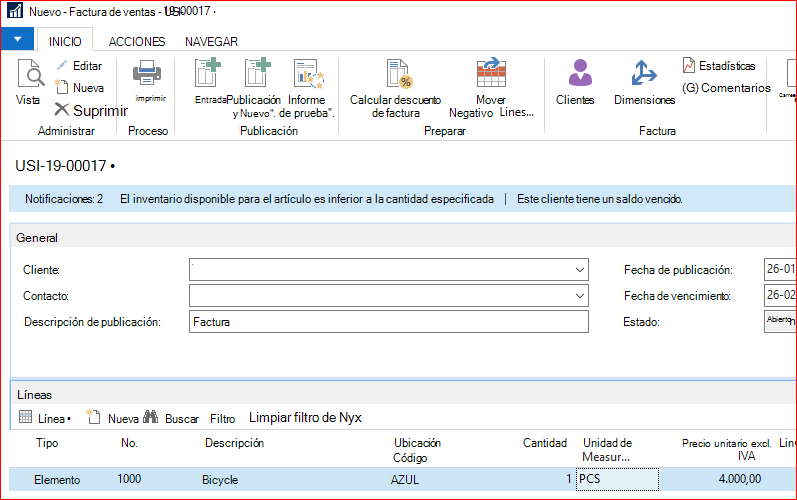This screenshot has height=500, width=797.
Task: Switch to the NAVEGAR tab
Action: tap(211, 41)
